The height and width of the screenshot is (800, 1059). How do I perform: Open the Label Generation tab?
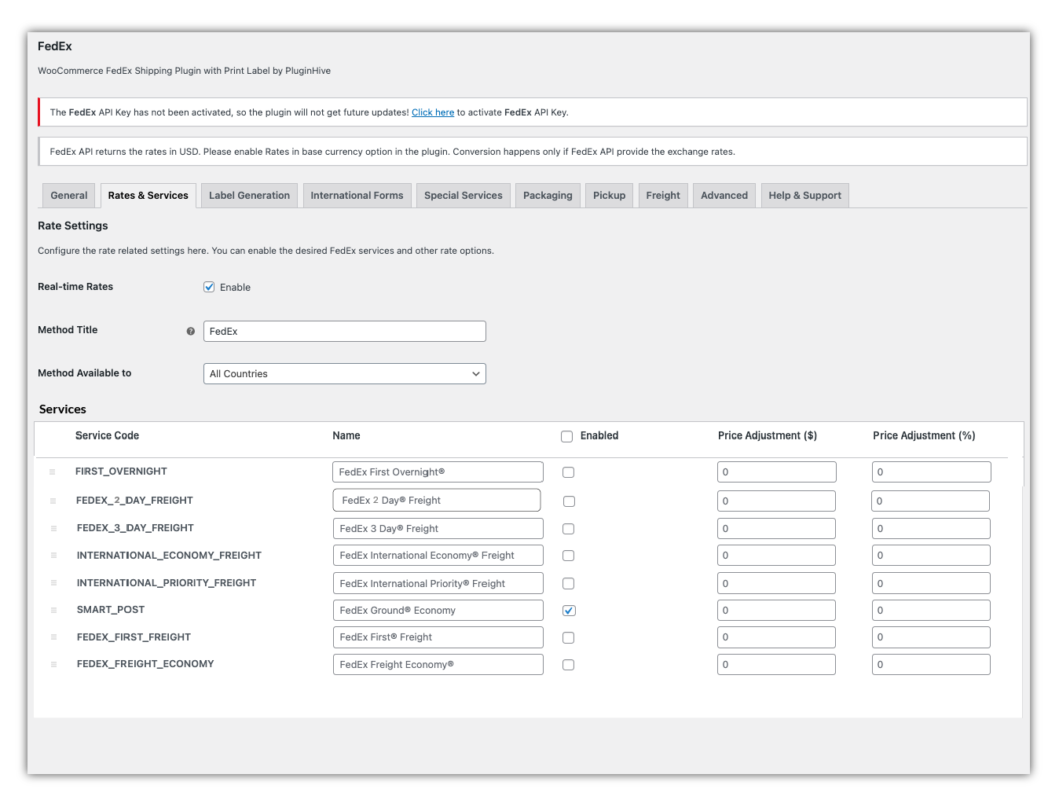(x=249, y=196)
